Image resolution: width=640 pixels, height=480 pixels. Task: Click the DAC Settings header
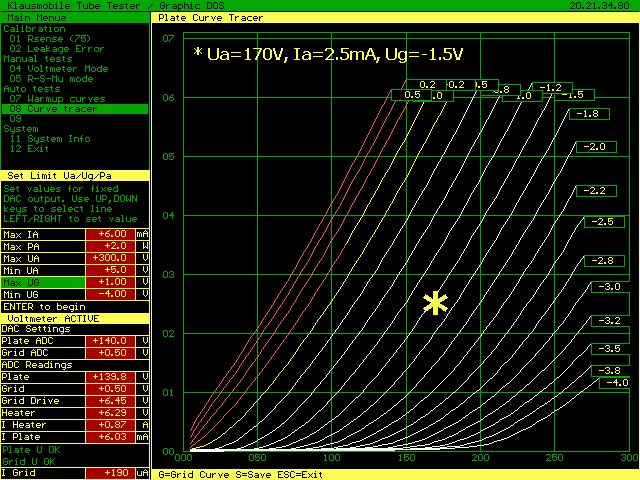point(36,329)
